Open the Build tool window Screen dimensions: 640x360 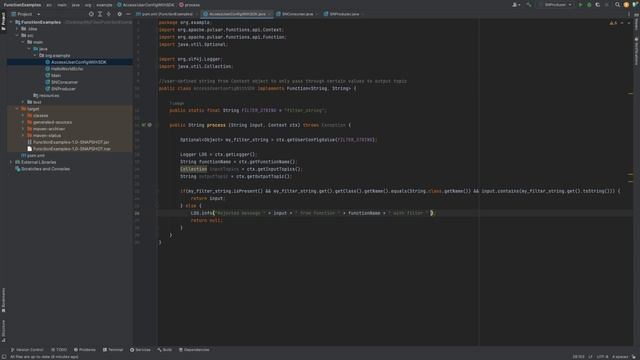click(165, 350)
